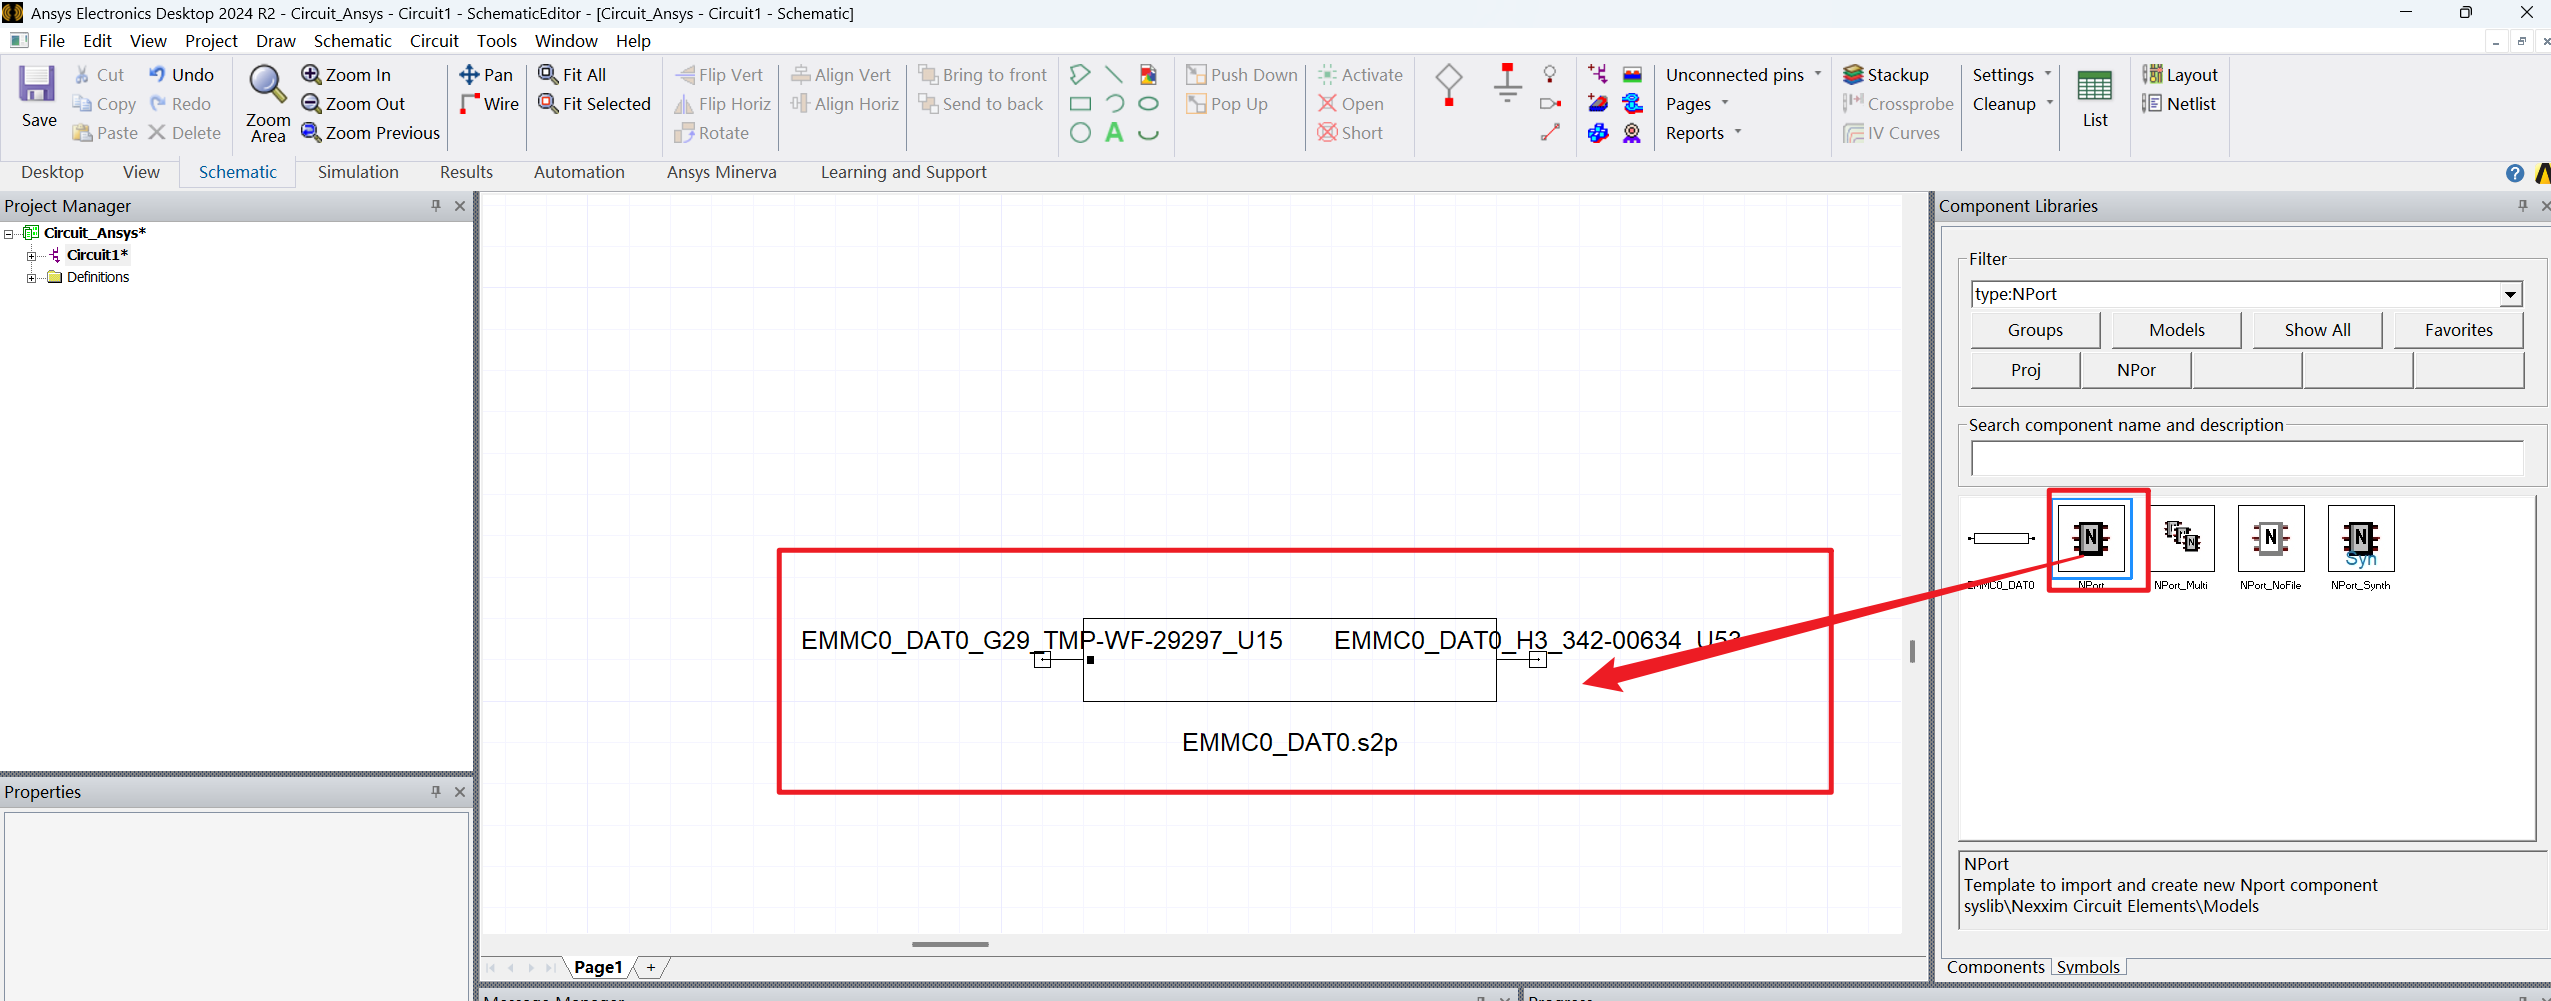Click the Undo button
The width and height of the screenshot is (2551, 1001).
click(x=181, y=75)
